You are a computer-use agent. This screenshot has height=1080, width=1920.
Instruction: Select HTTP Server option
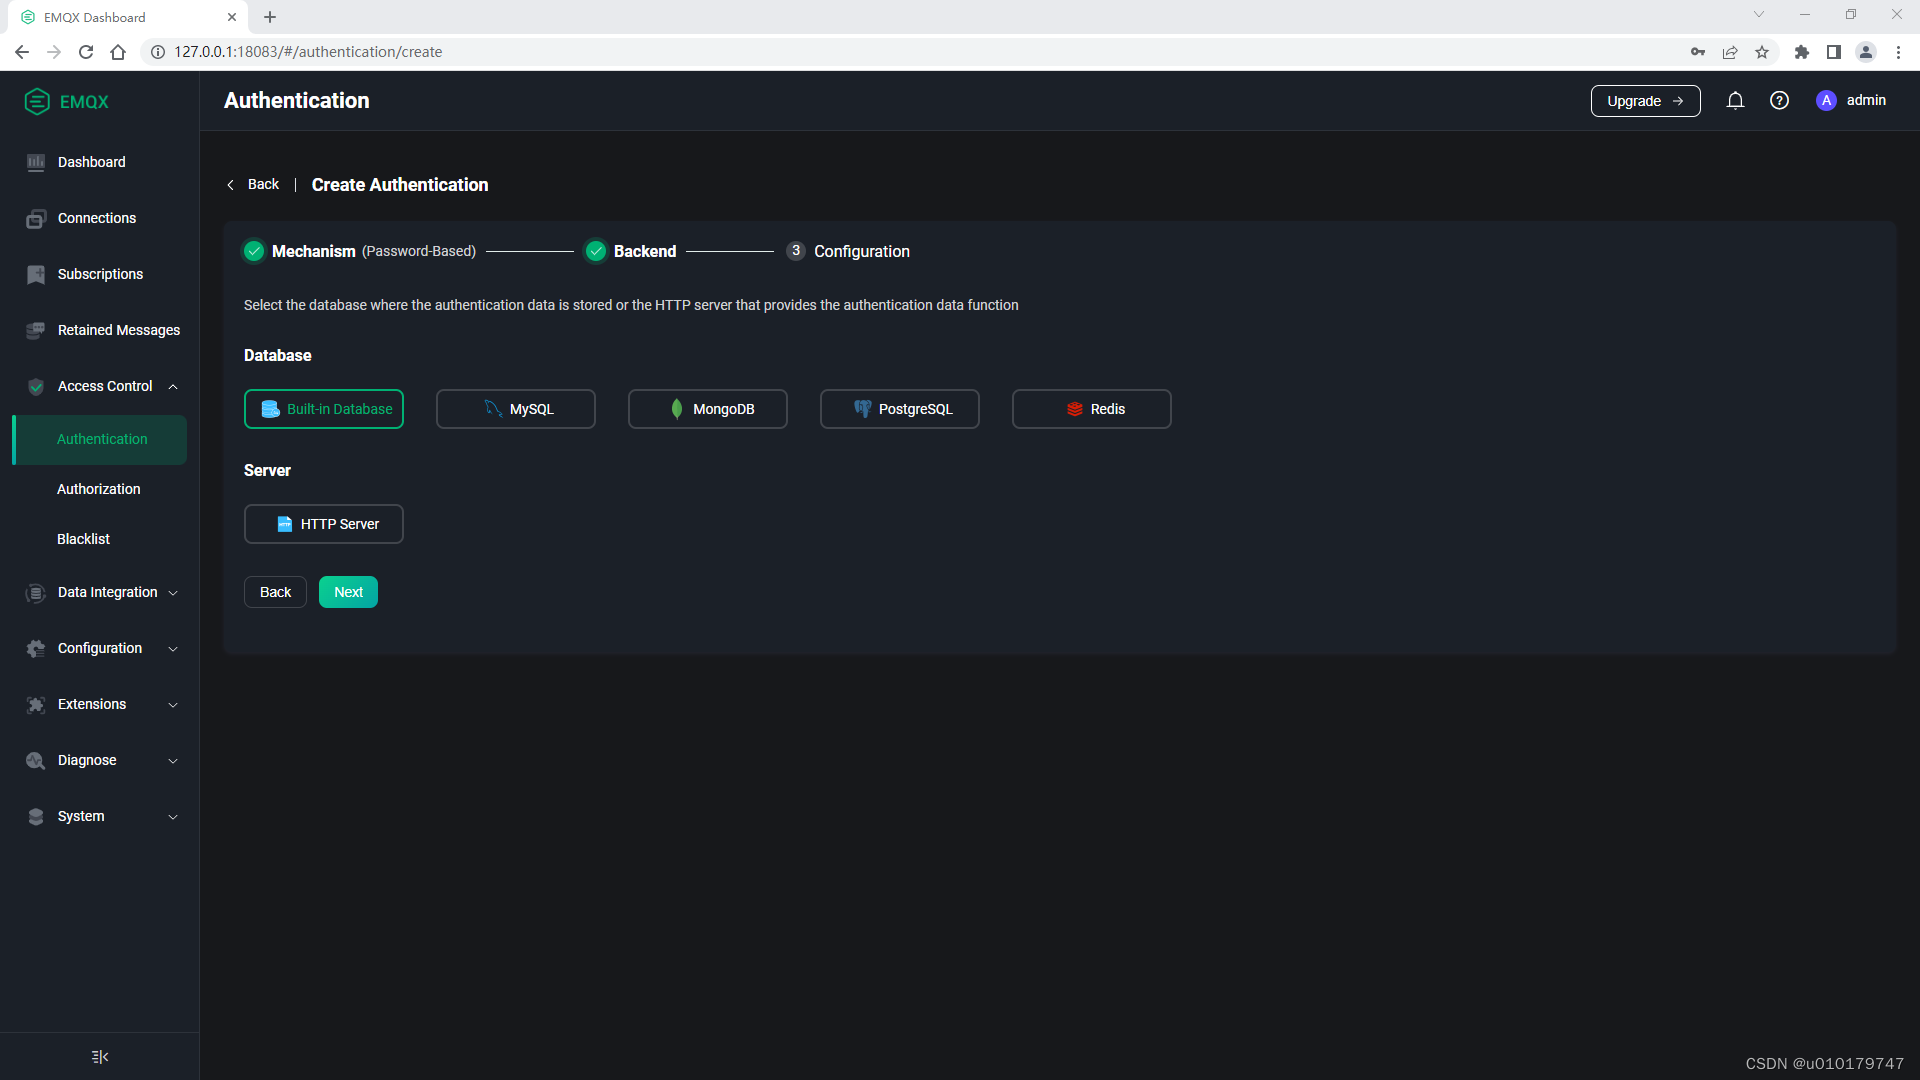[x=324, y=524]
